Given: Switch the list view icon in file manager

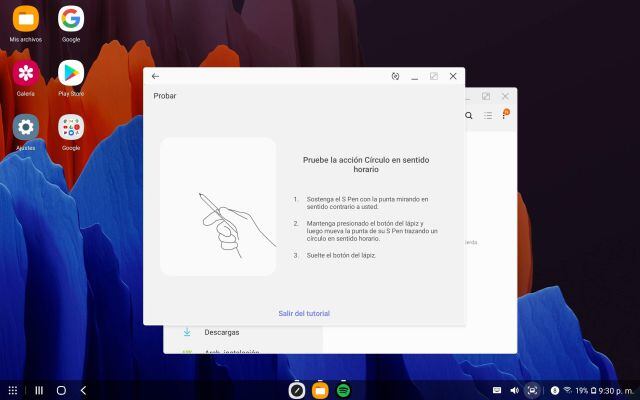Looking at the screenshot, I should (488, 116).
